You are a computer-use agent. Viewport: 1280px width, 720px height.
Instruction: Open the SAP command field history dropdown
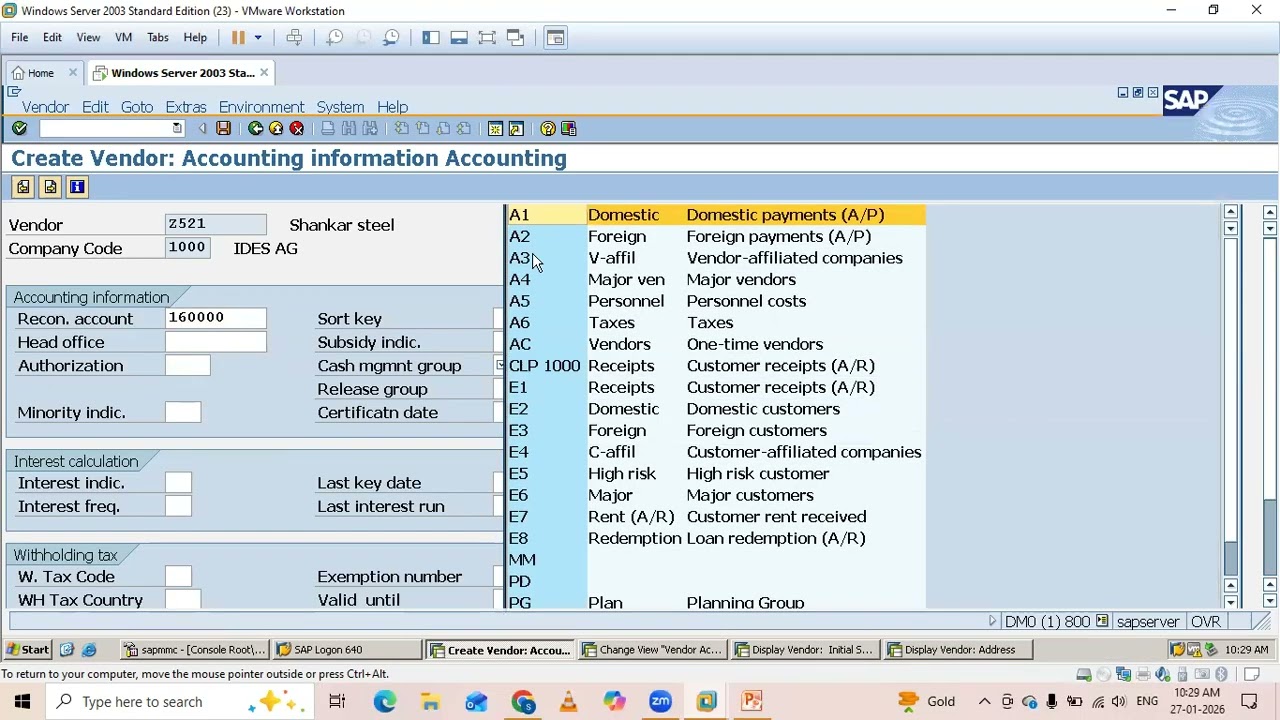coord(177,128)
